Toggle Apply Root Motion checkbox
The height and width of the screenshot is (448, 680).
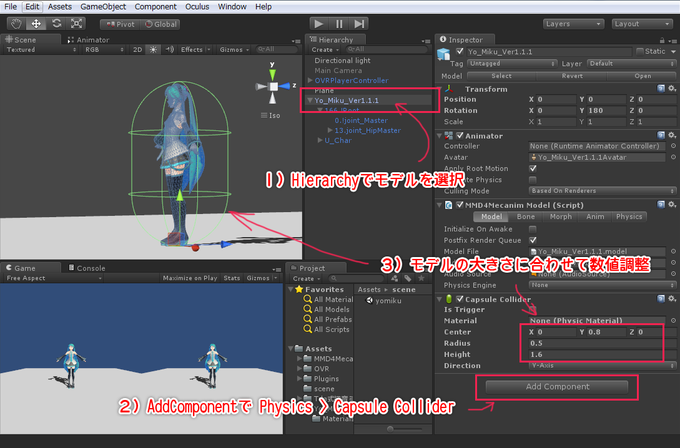point(533,168)
